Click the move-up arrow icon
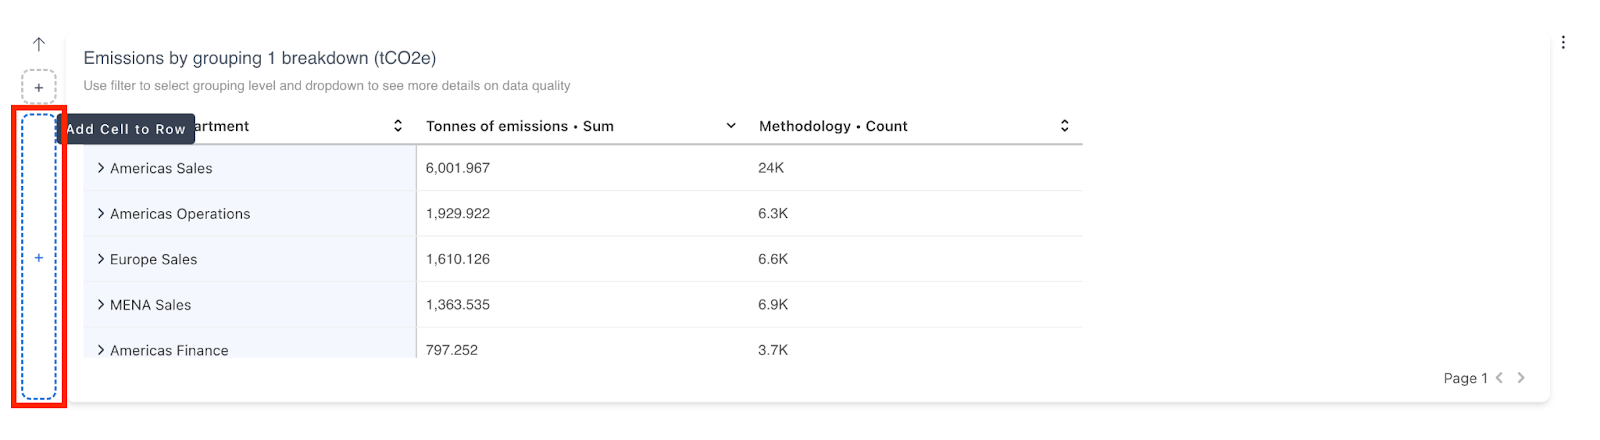This screenshot has height=440, width=1600. [39, 44]
